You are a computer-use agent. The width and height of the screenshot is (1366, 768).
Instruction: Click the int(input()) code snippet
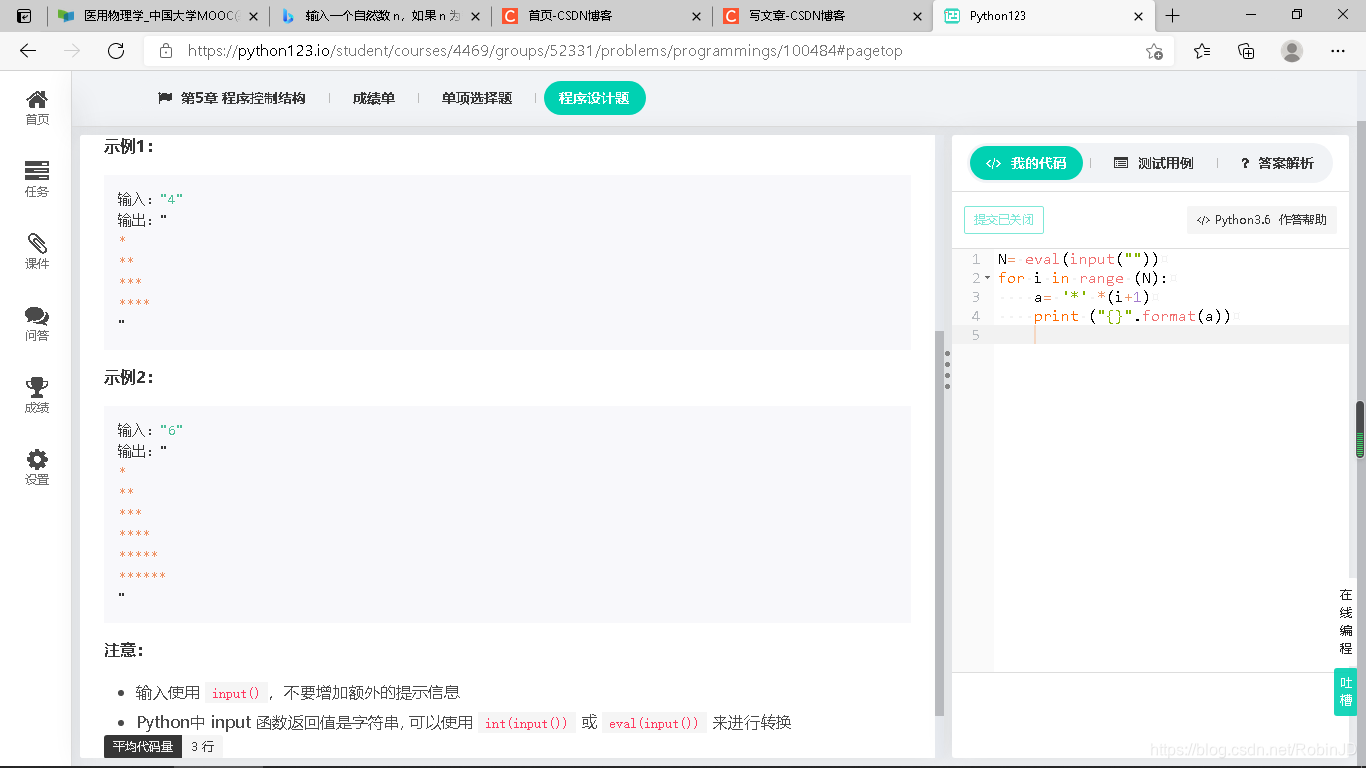528,723
